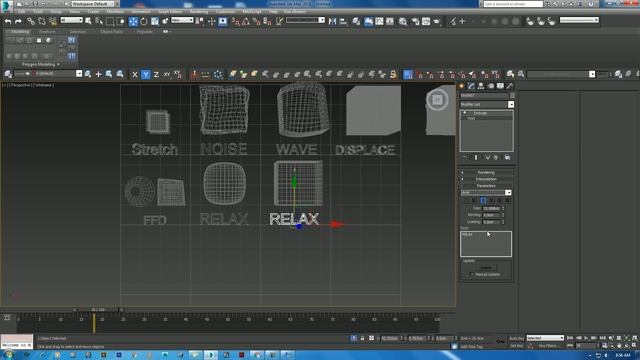This screenshot has width=640, height=360.
Task: Select the Link tool icon
Action: tap(31, 21)
